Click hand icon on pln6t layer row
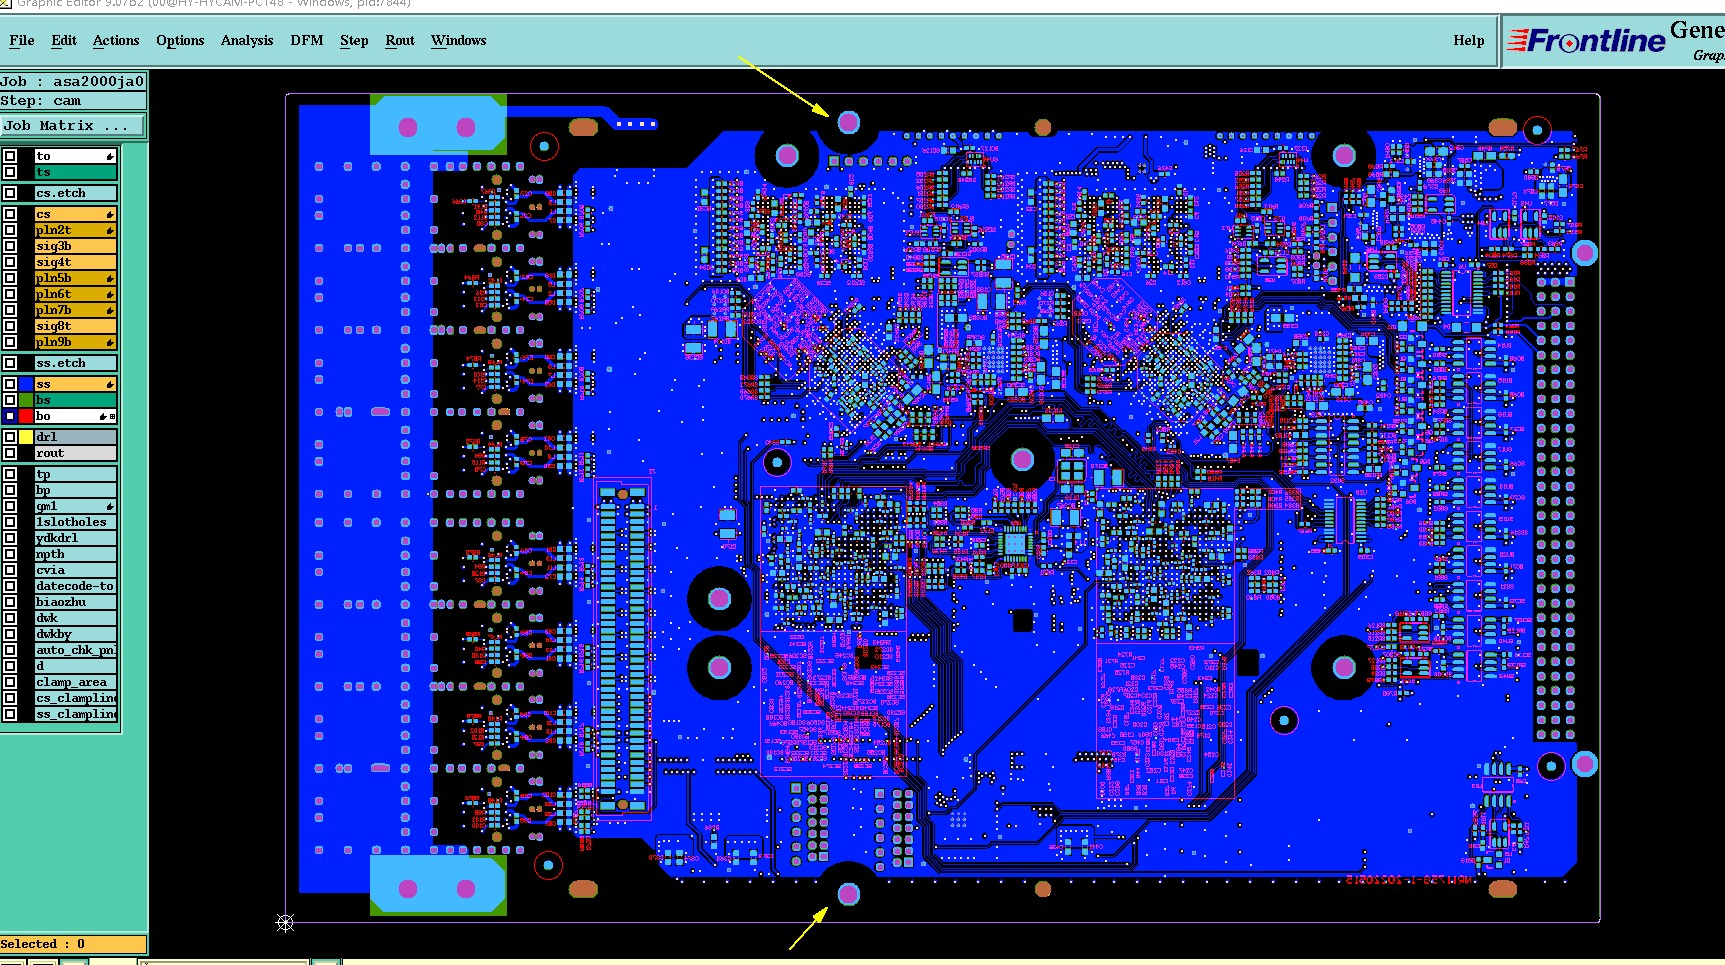 (x=110, y=295)
